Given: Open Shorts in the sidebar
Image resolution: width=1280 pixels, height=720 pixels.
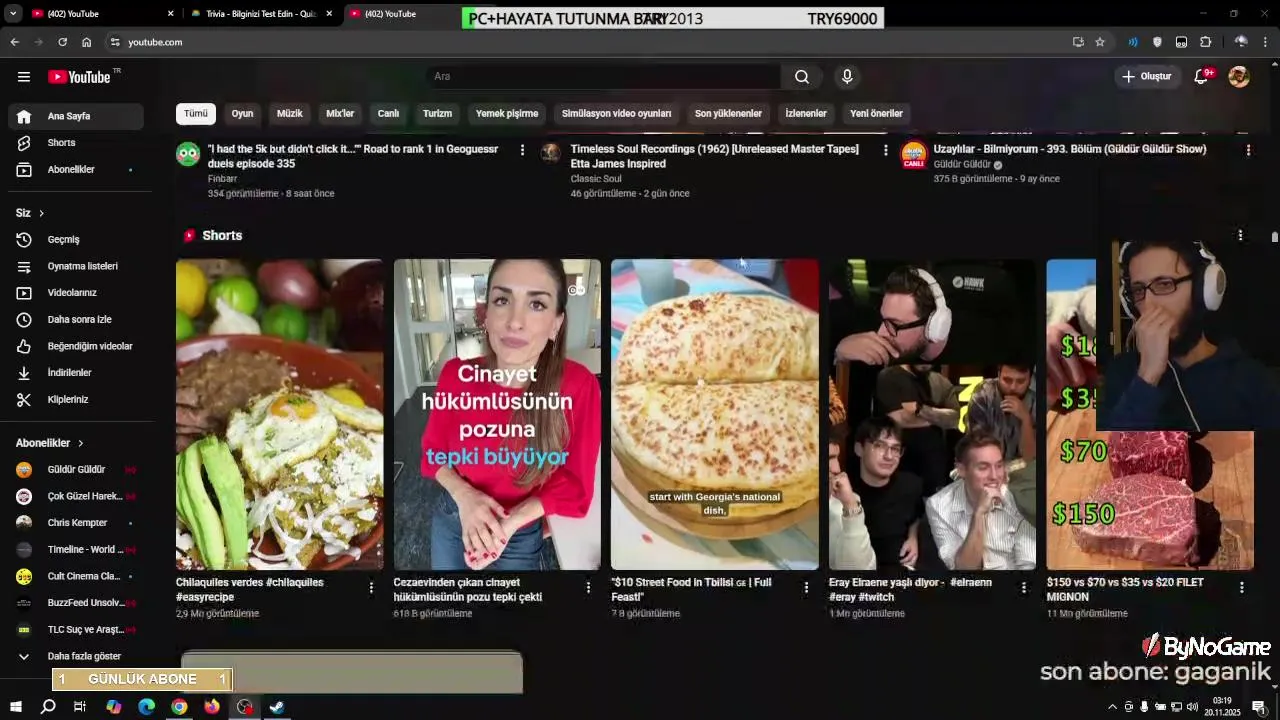Looking at the screenshot, I should tap(76, 143).
